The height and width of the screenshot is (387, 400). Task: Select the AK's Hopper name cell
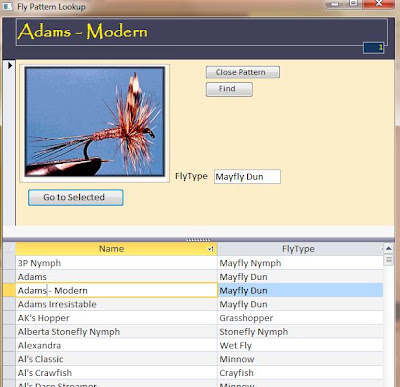point(116,318)
